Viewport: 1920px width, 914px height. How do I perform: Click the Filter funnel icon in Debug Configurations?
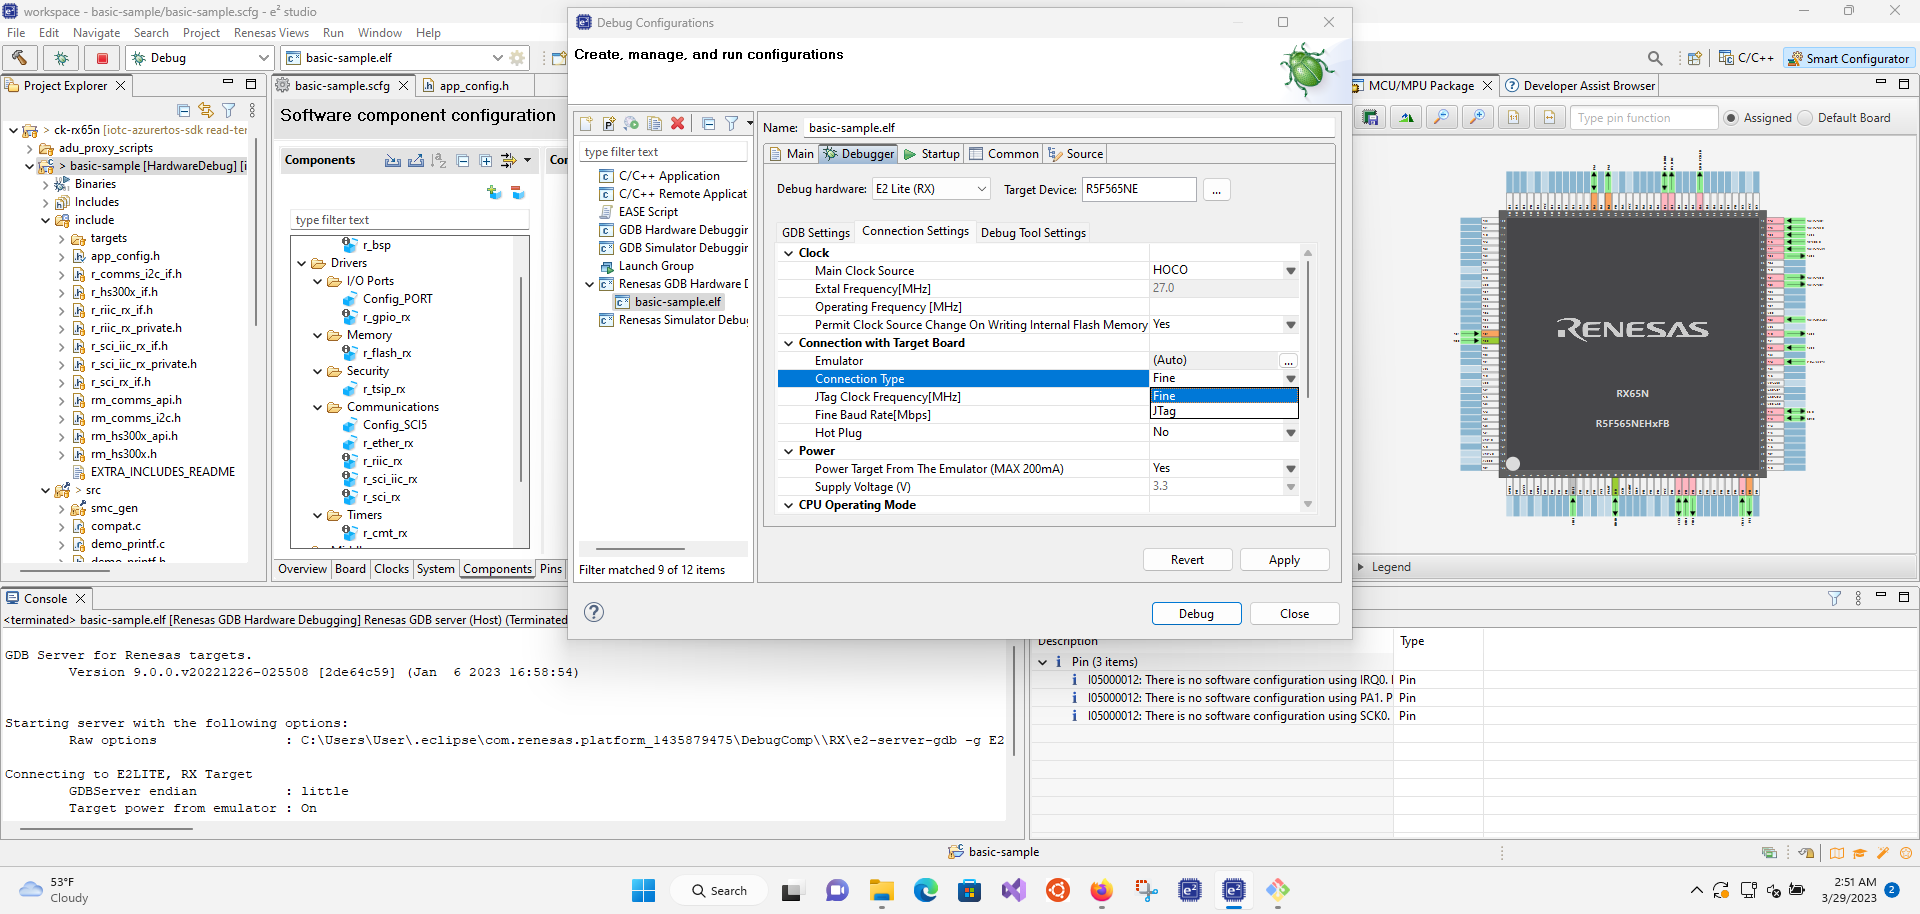coord(732,123)
